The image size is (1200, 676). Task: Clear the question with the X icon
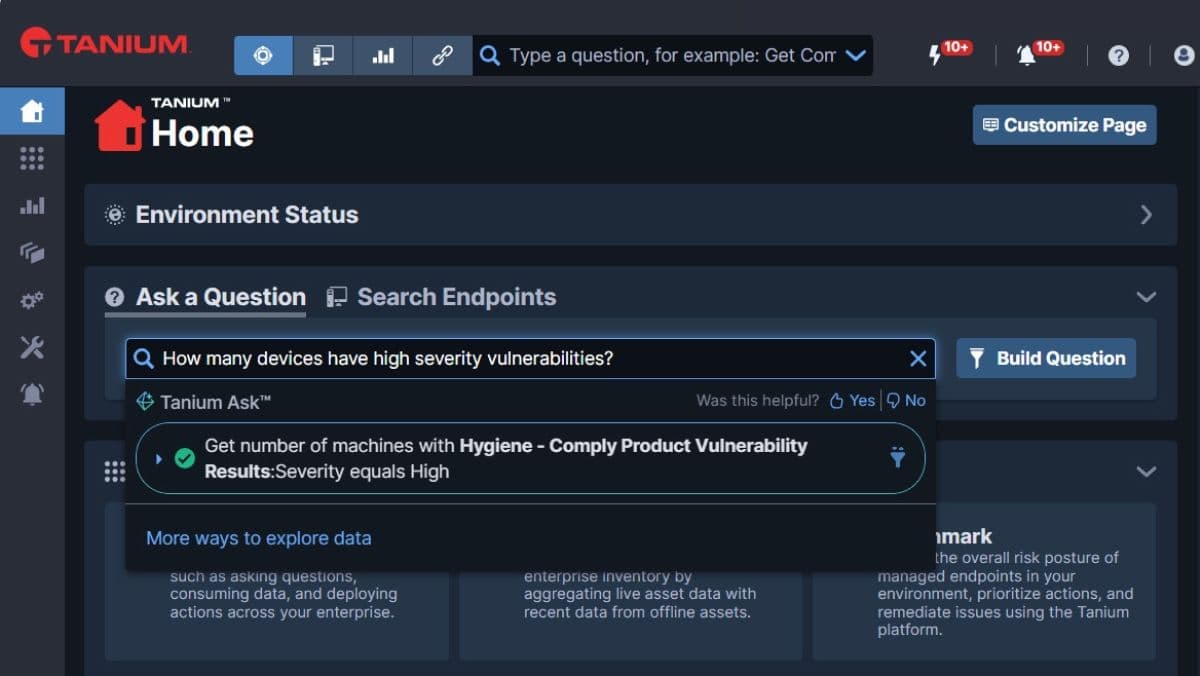[x=918, y=359]
